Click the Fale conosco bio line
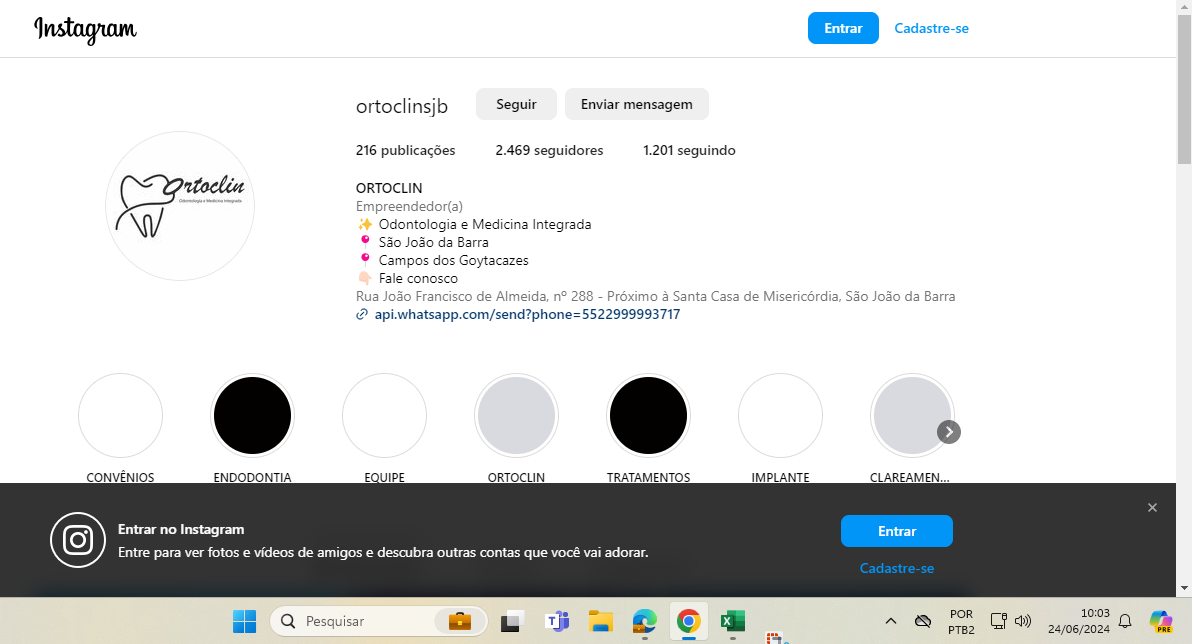 point(418,278)
